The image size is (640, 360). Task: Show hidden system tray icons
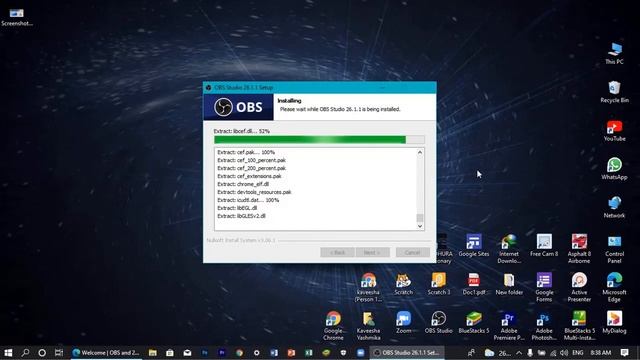click(519, 353)
